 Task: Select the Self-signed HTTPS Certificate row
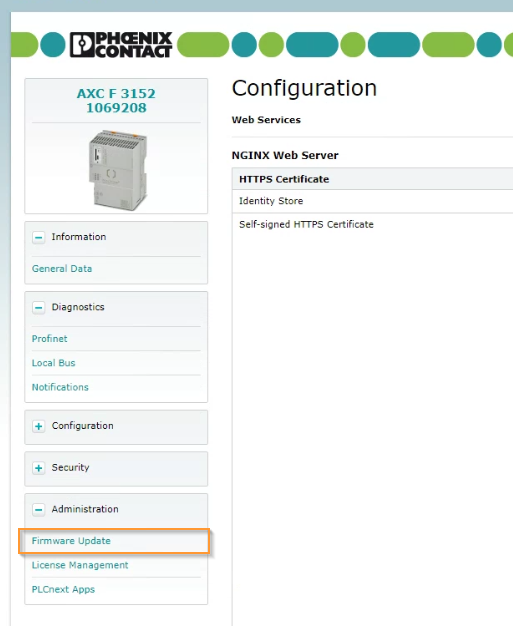[372, 224]
